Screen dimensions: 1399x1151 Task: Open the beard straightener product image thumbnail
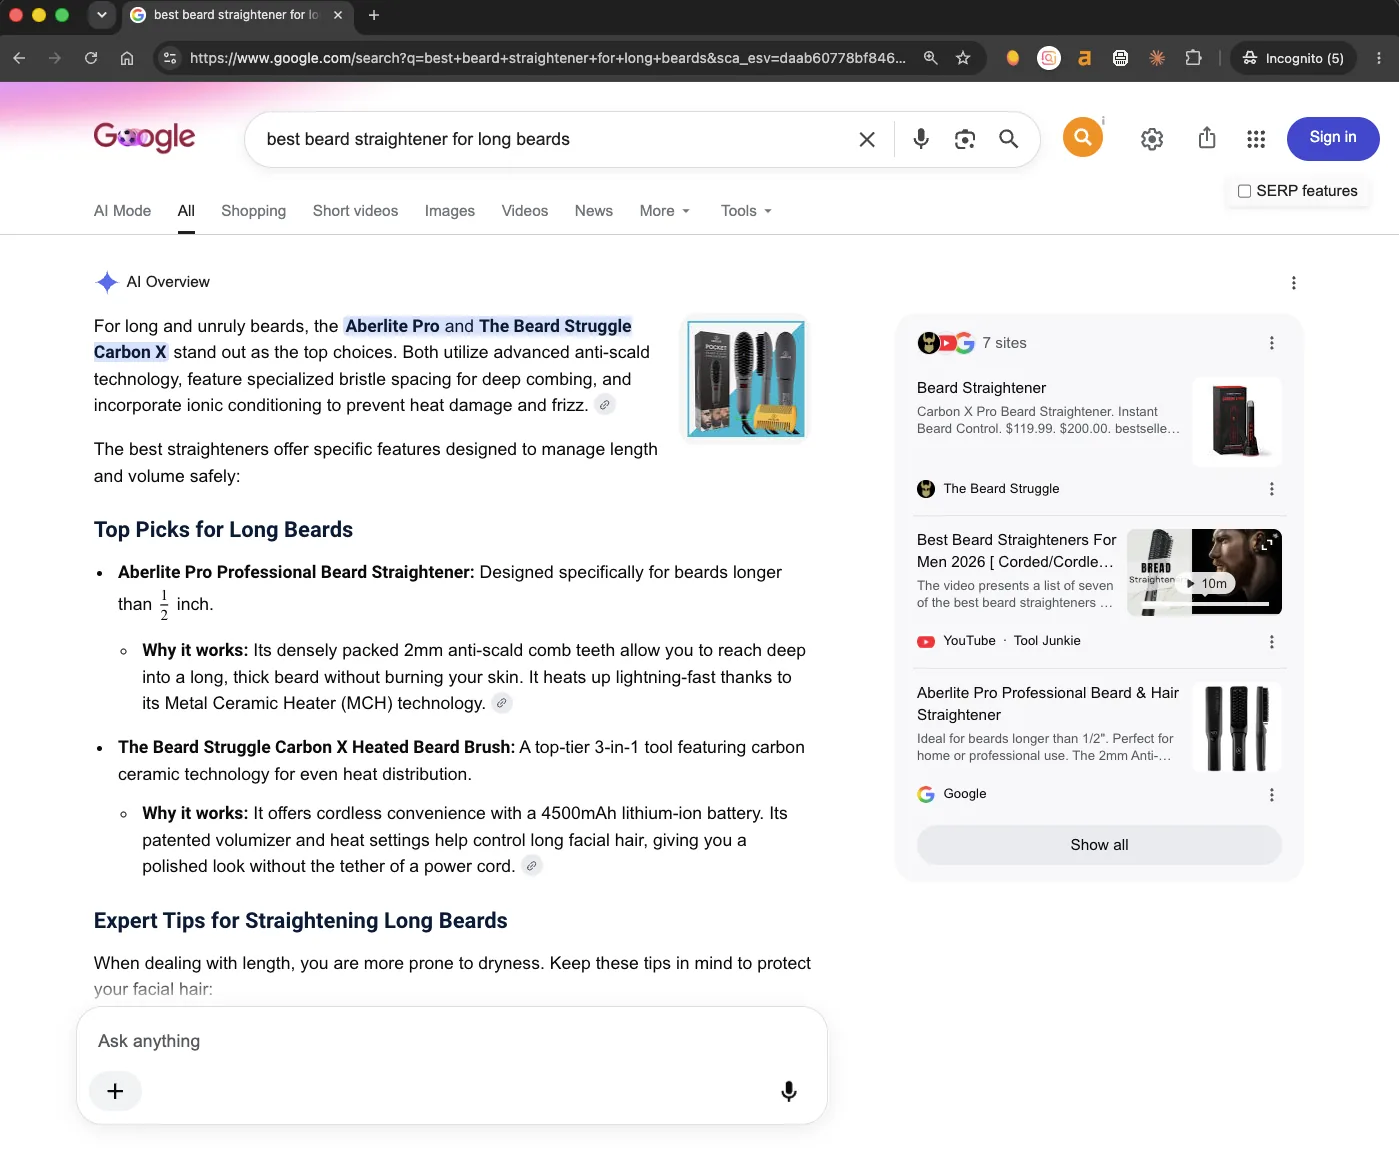pyautogui.click(x=746, y=379)
